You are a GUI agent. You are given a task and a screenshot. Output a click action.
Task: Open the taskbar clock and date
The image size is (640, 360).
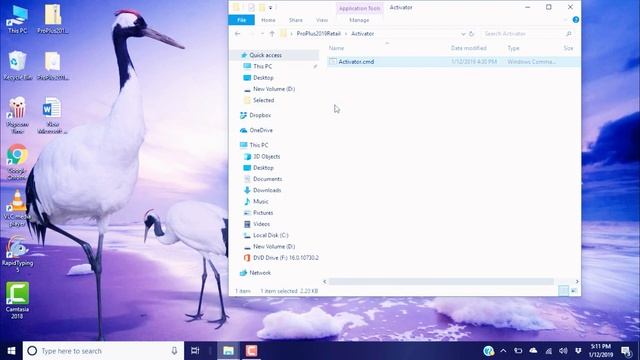click(x=600, y=351)
